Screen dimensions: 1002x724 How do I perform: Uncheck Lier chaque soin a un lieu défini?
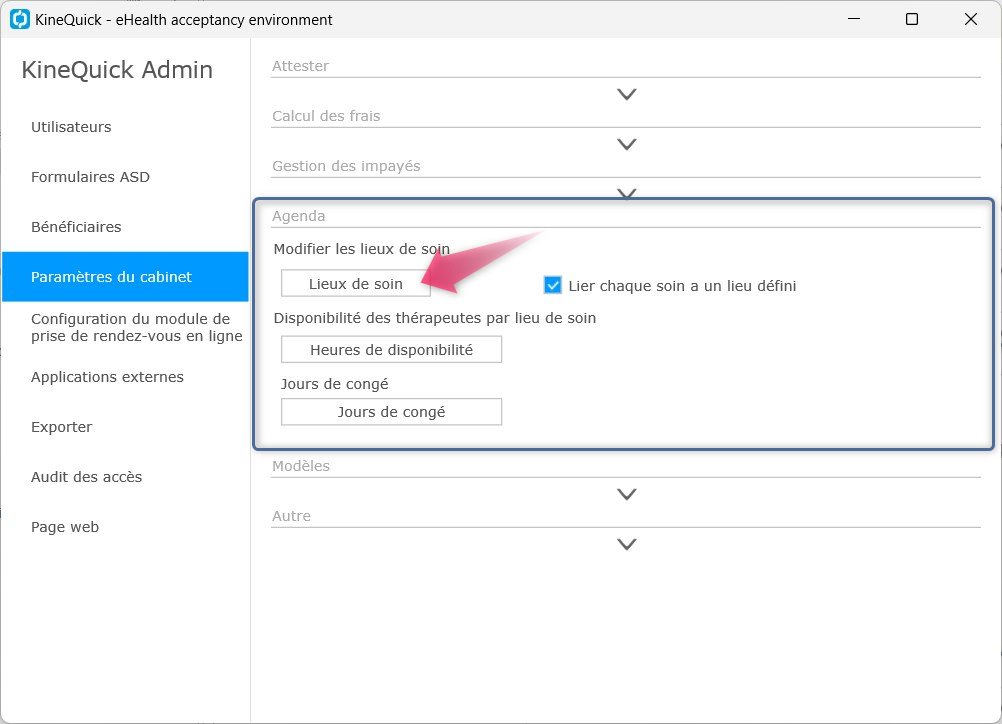(x=553, y=285)
